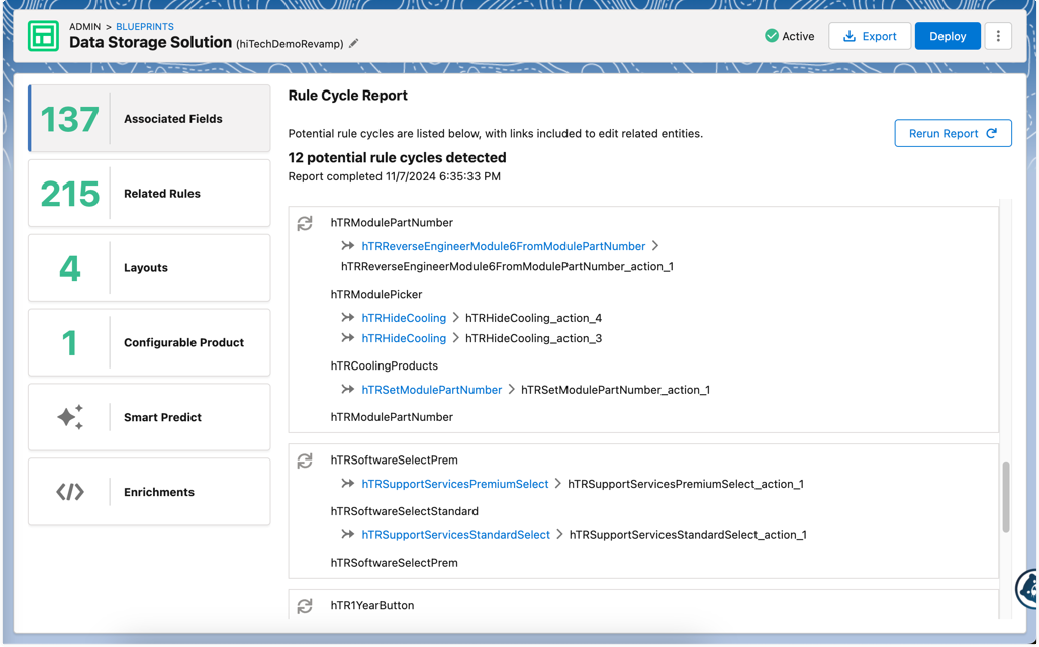Open the hTRSetModulePartNumber rule link
Image resolution: width=1039 pixels, height=647 pixels.
(431, 390)
